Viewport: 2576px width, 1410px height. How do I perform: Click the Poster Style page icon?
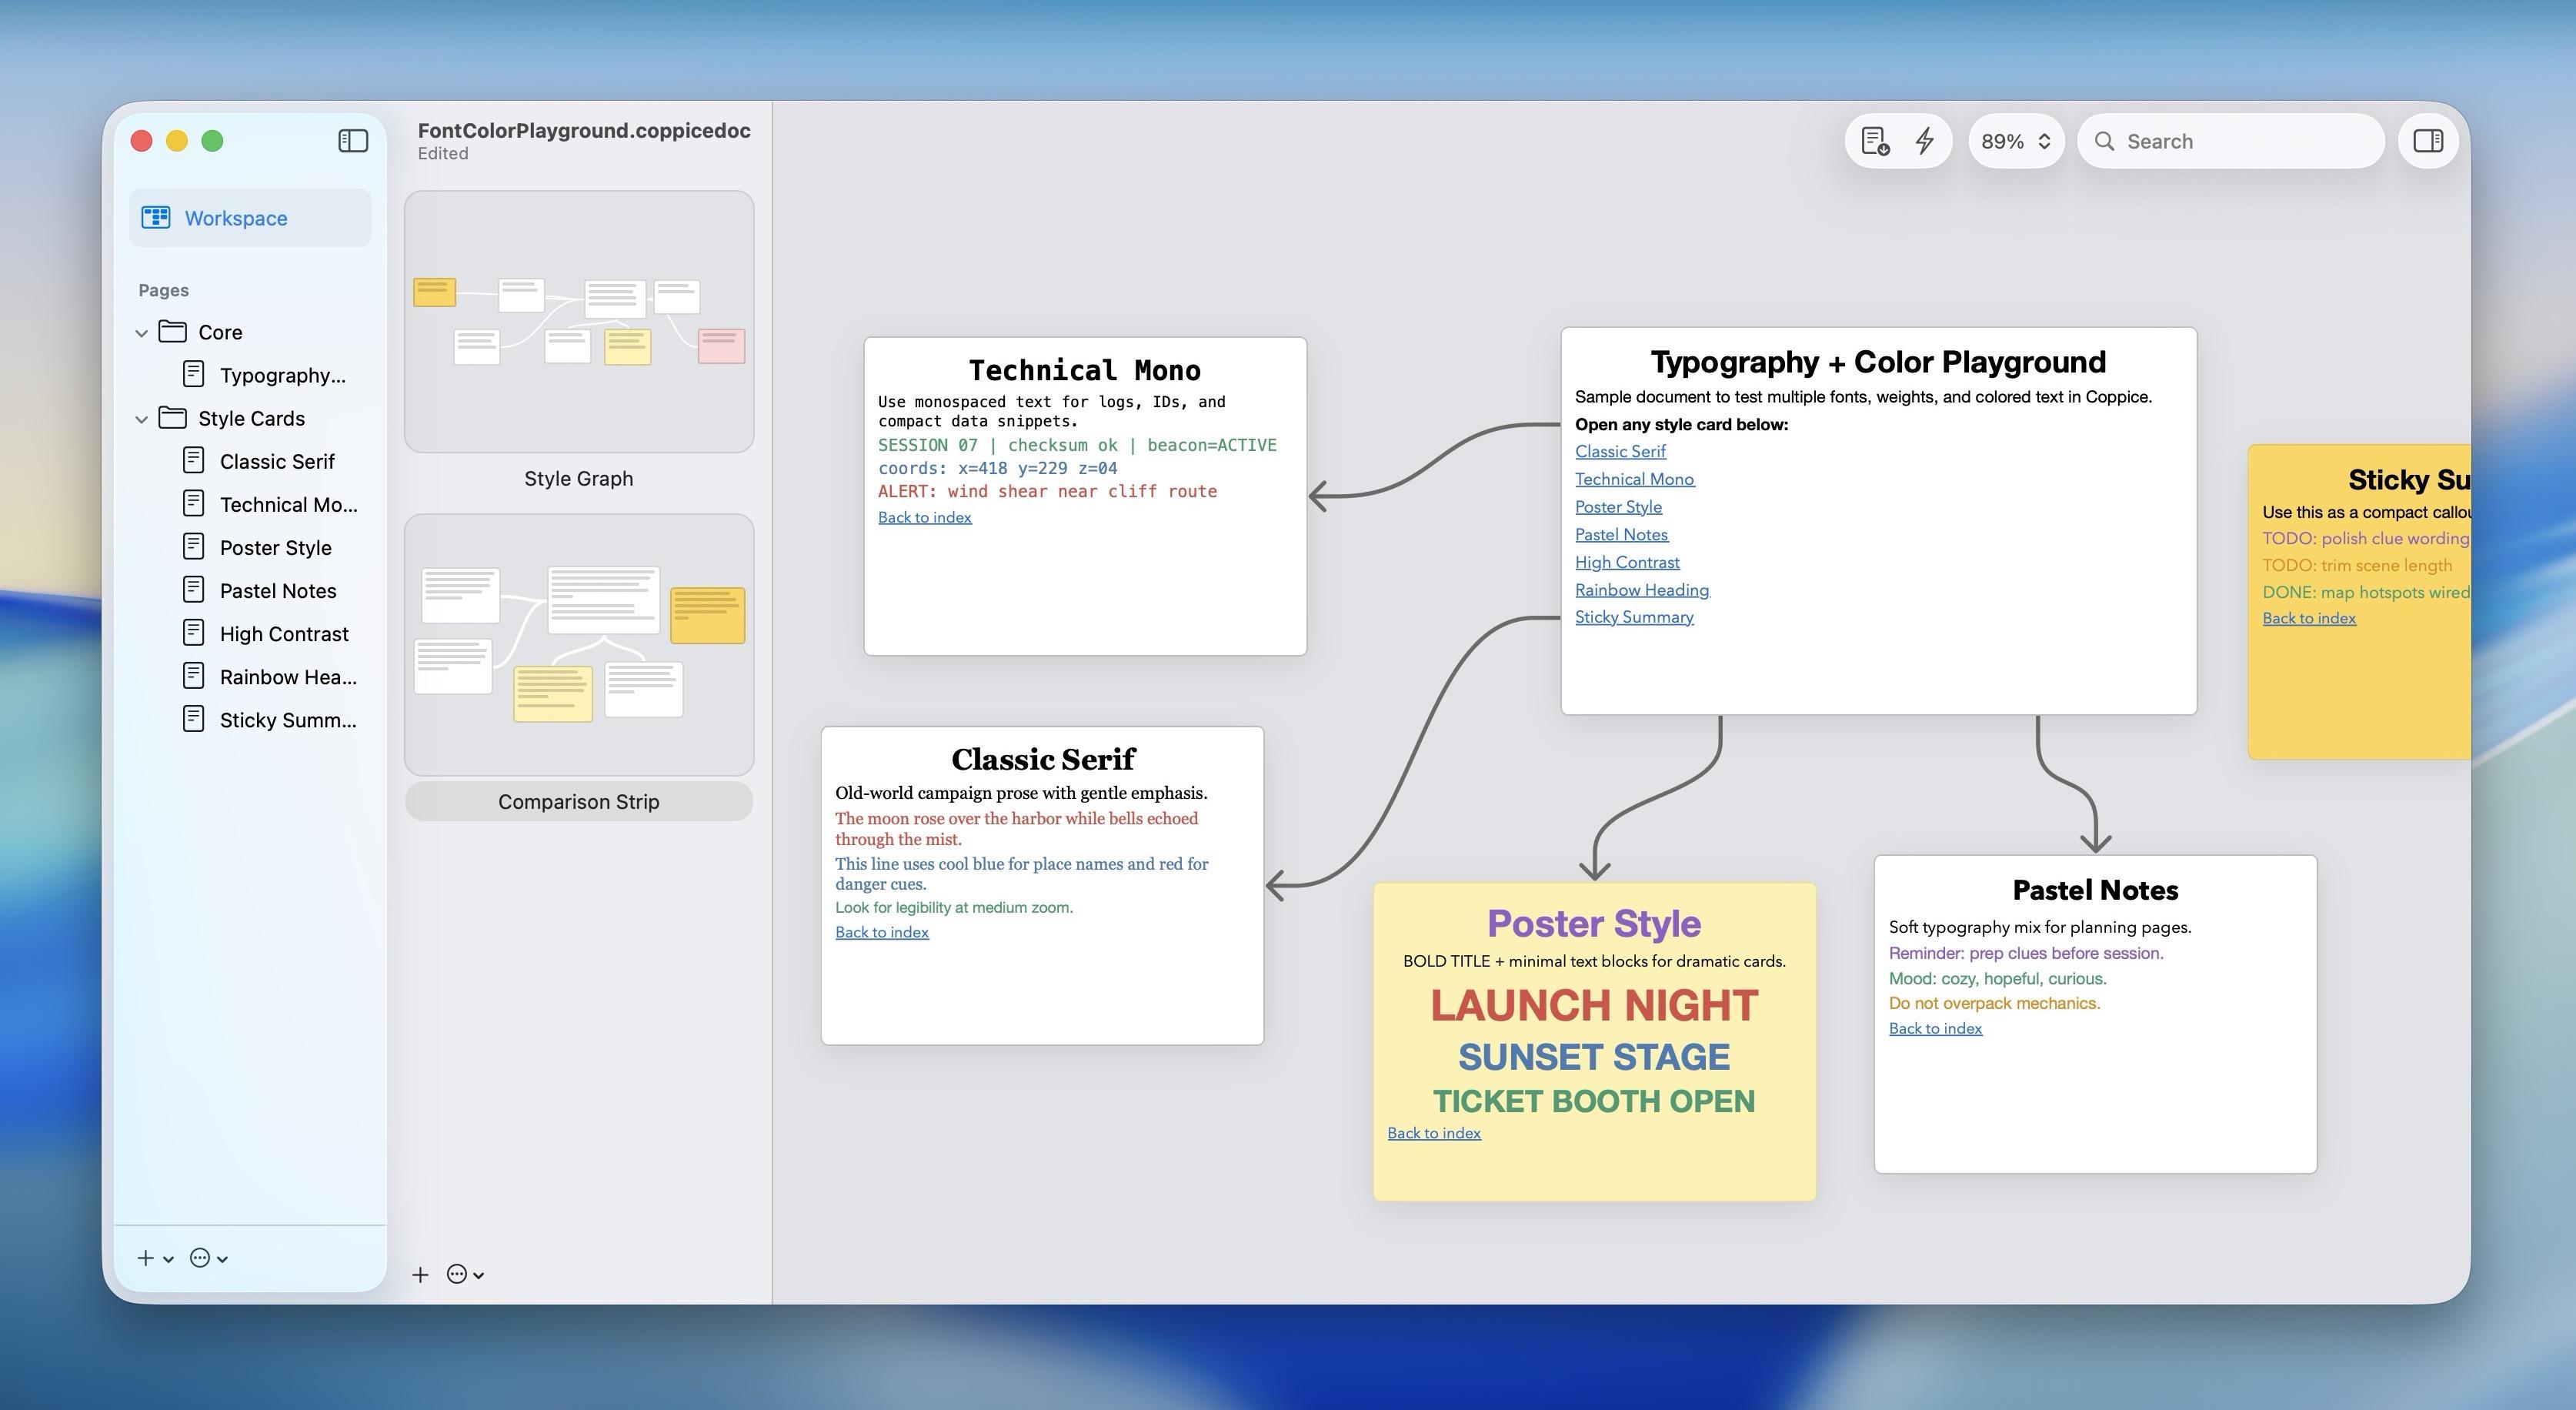click(x=194, y=546)
